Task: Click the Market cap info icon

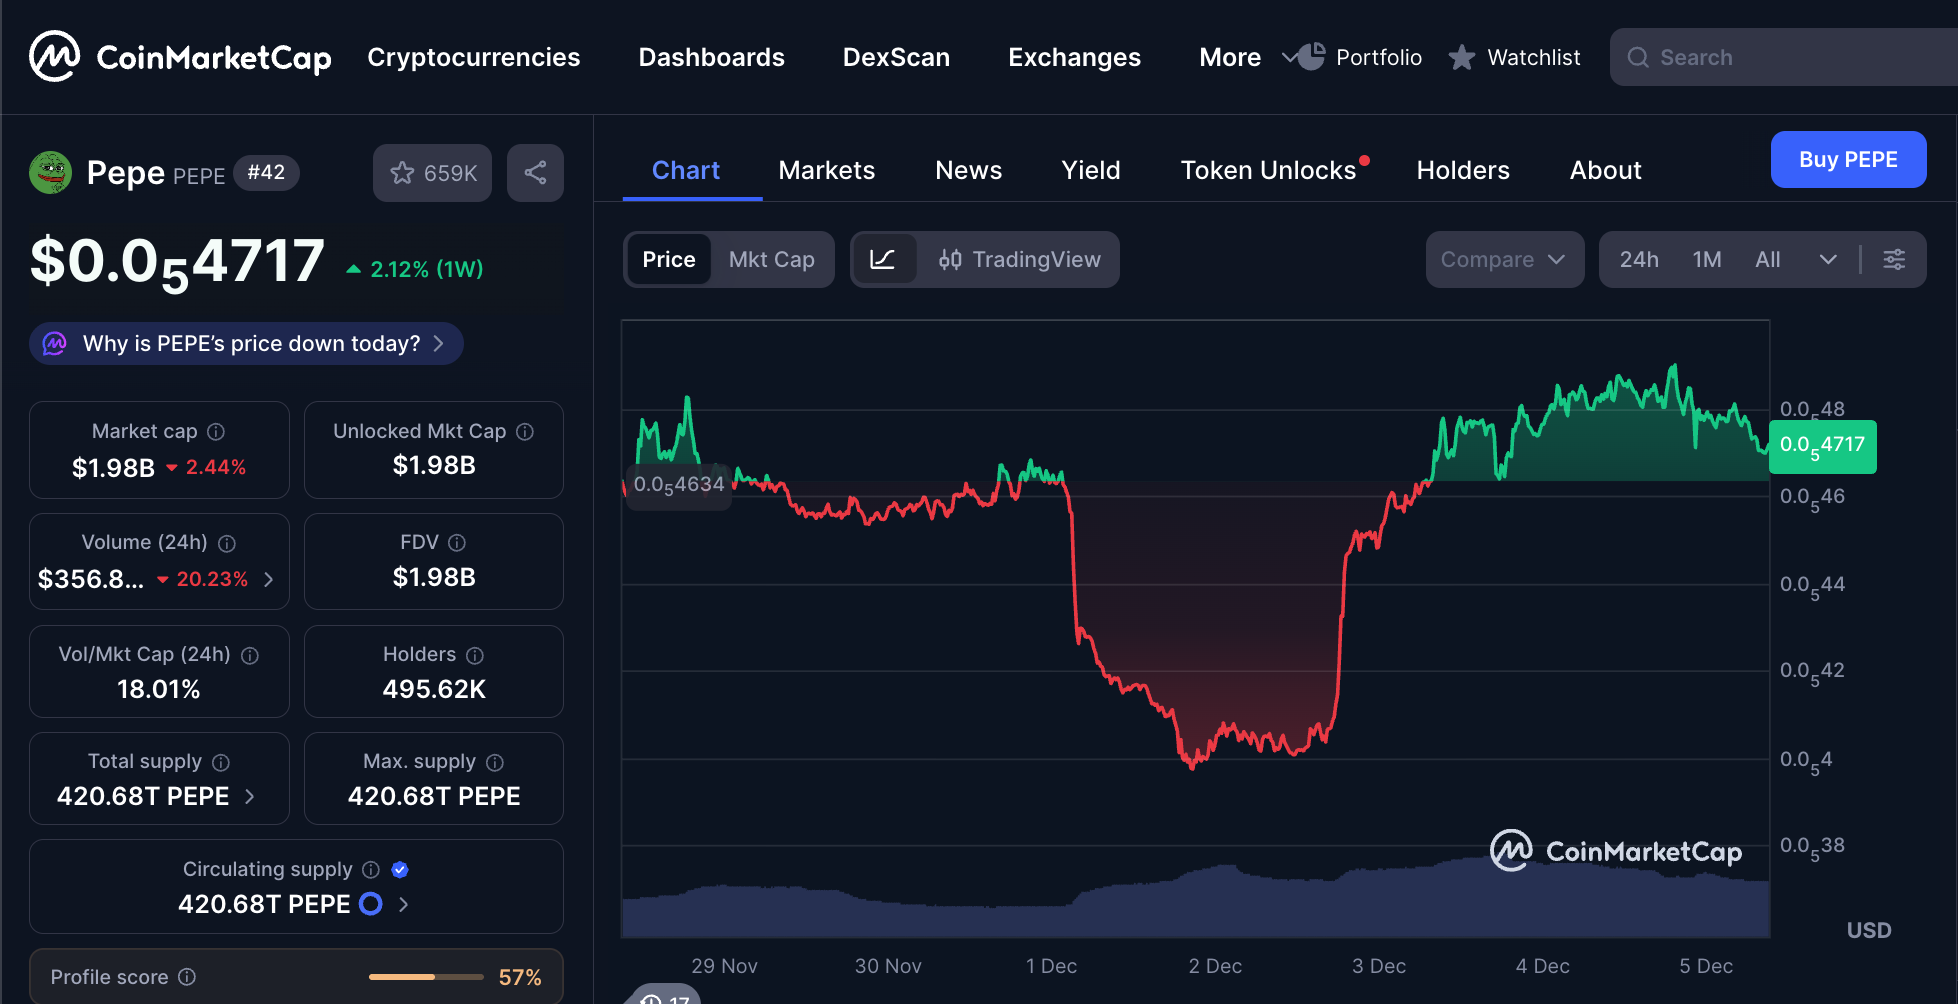Action: 216,432
